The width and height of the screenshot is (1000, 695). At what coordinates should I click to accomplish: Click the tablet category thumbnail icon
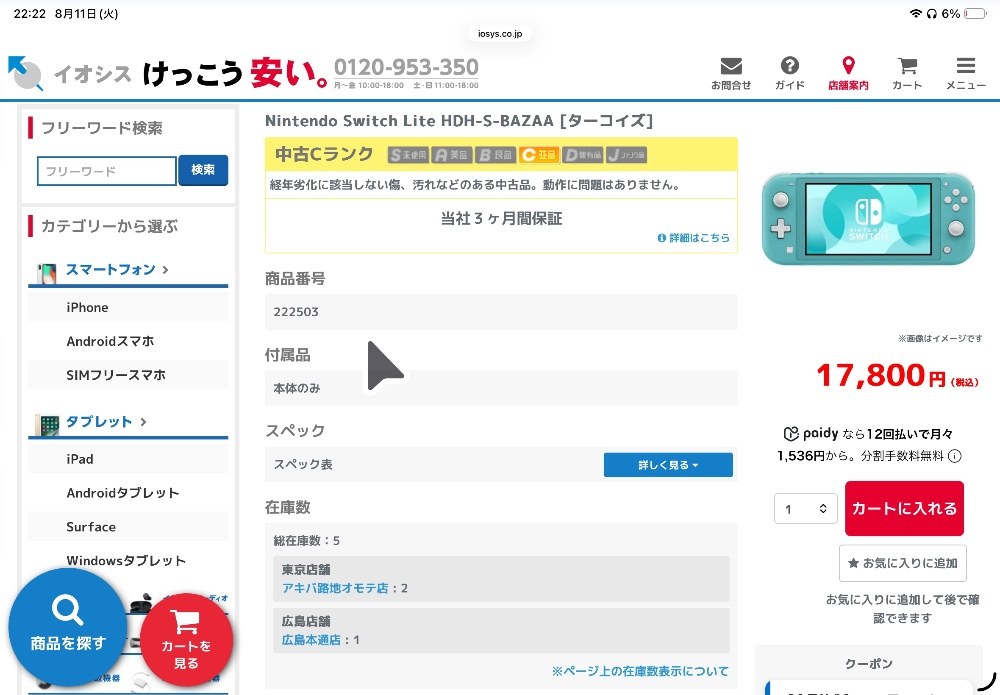point(47,425)
